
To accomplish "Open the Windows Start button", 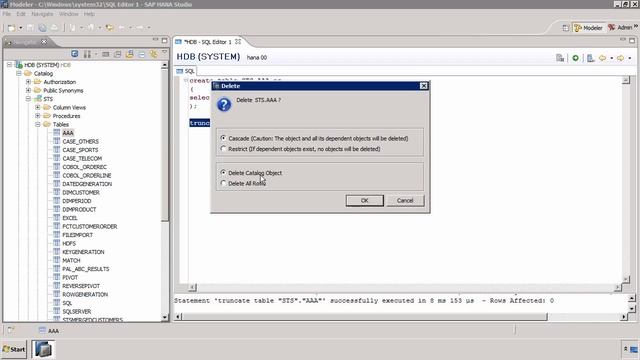I will (x=14, y=349).
